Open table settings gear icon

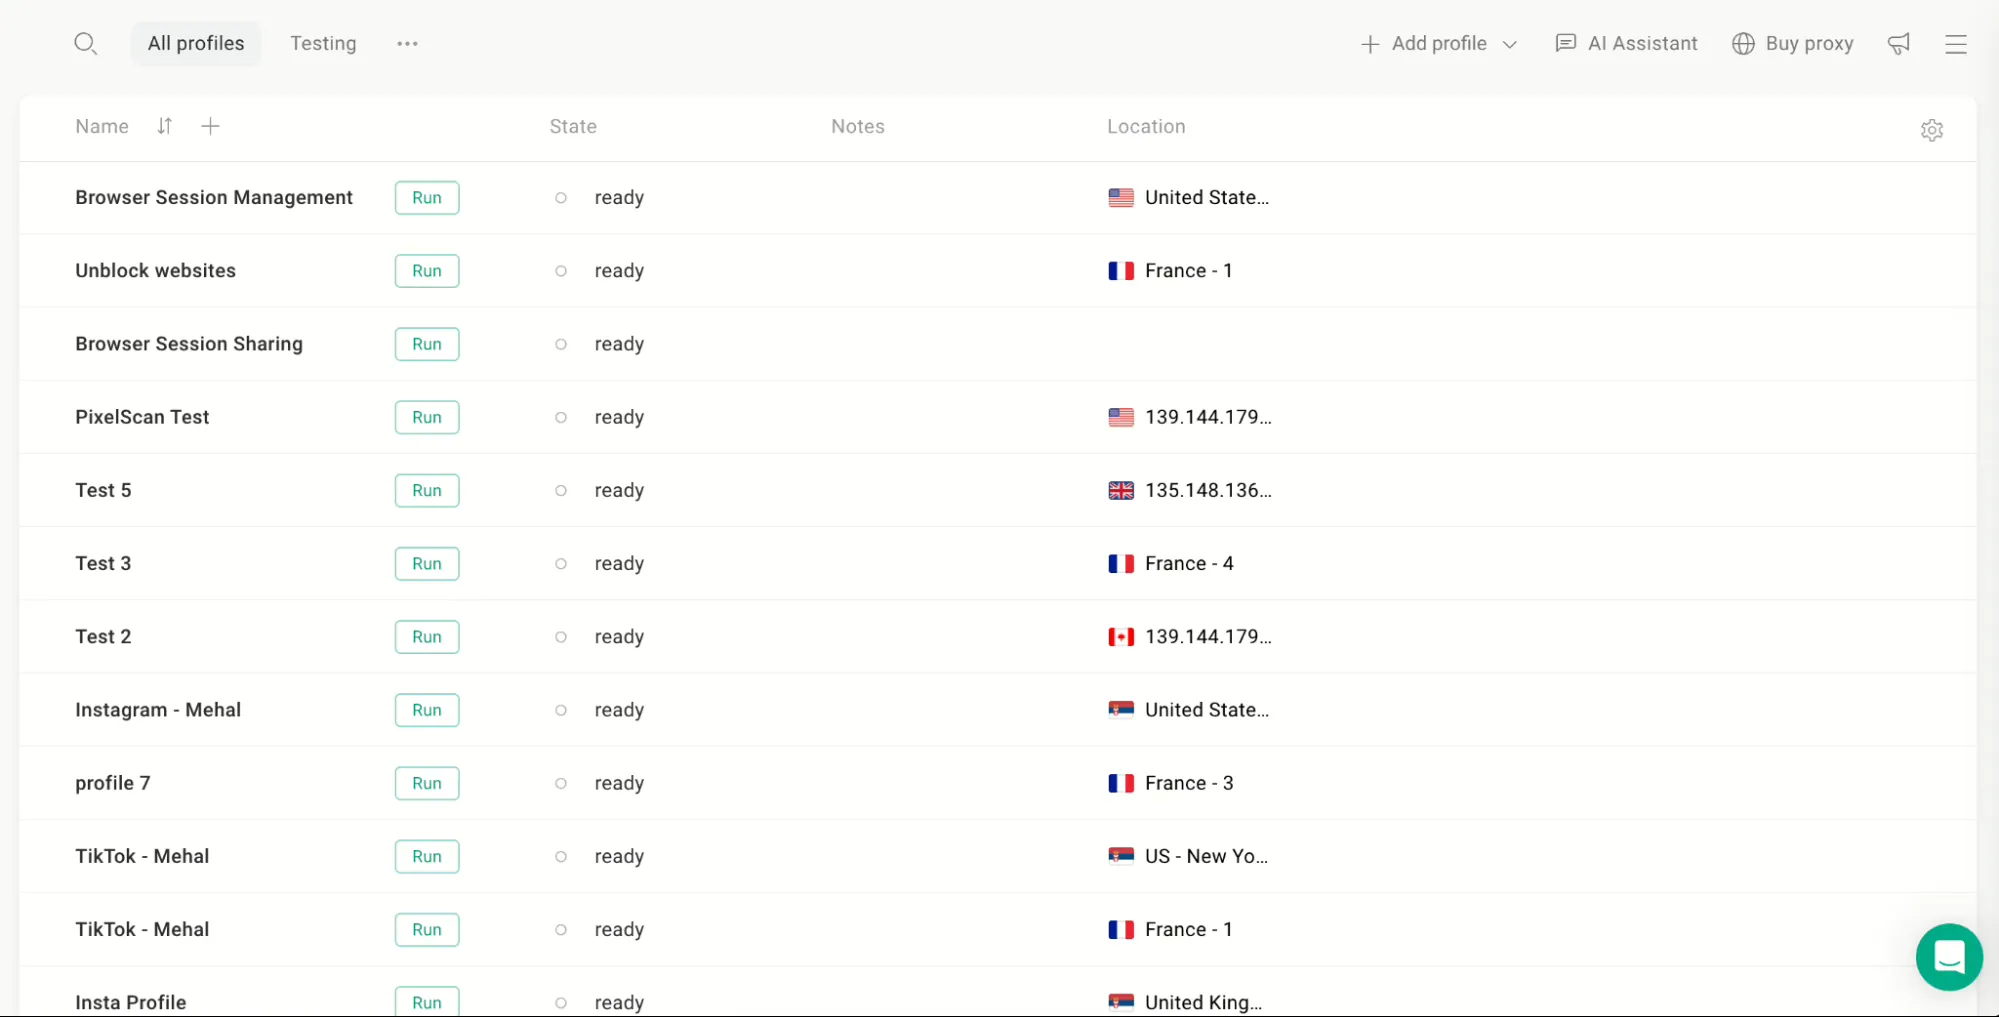[1931, 130]
